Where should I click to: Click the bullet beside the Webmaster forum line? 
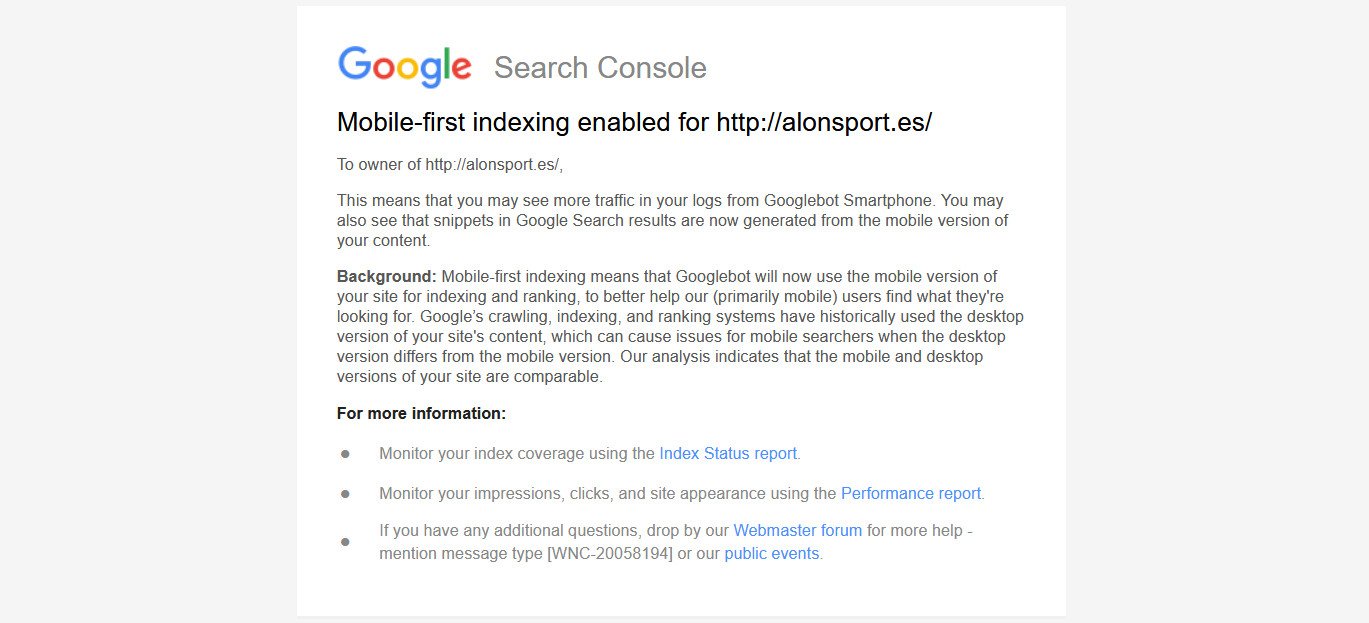pyautogui.click(x=345, y=542)
